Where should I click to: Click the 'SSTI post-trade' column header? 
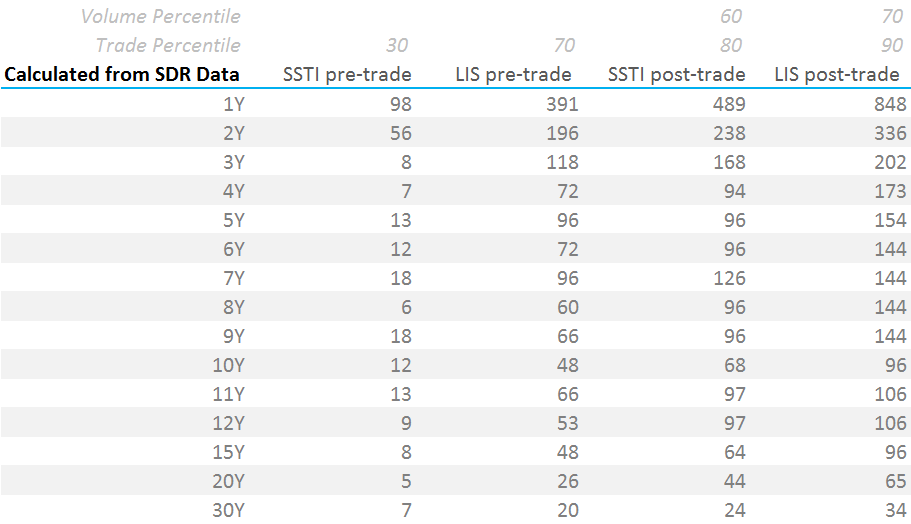677,74
